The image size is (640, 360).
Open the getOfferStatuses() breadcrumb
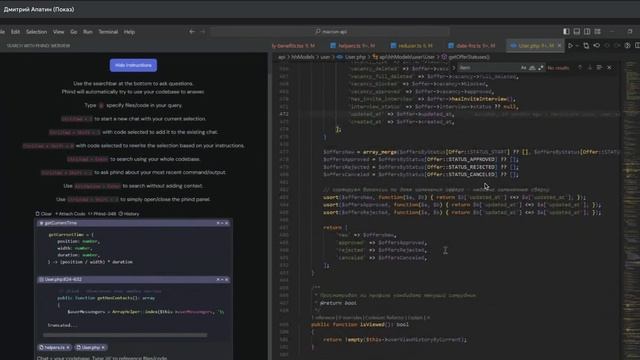point(466,57)
